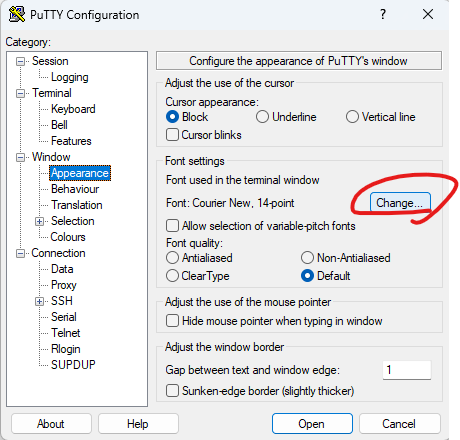Open the SSH category
The image size is (460, 440).
(x=62, y=301)
